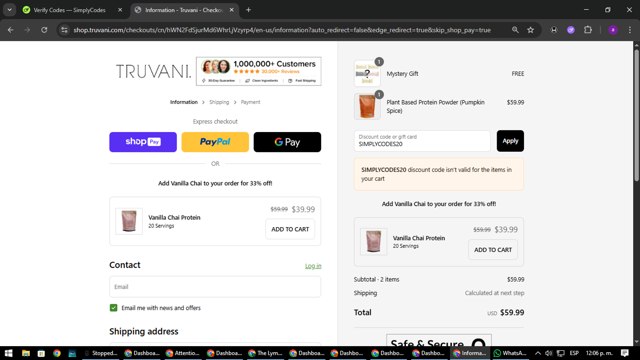The width and height of the screenshot is (640, 360).
Task: Click Vanilla Chai thumbnail in order summary
Action: (x=373, y=242)
